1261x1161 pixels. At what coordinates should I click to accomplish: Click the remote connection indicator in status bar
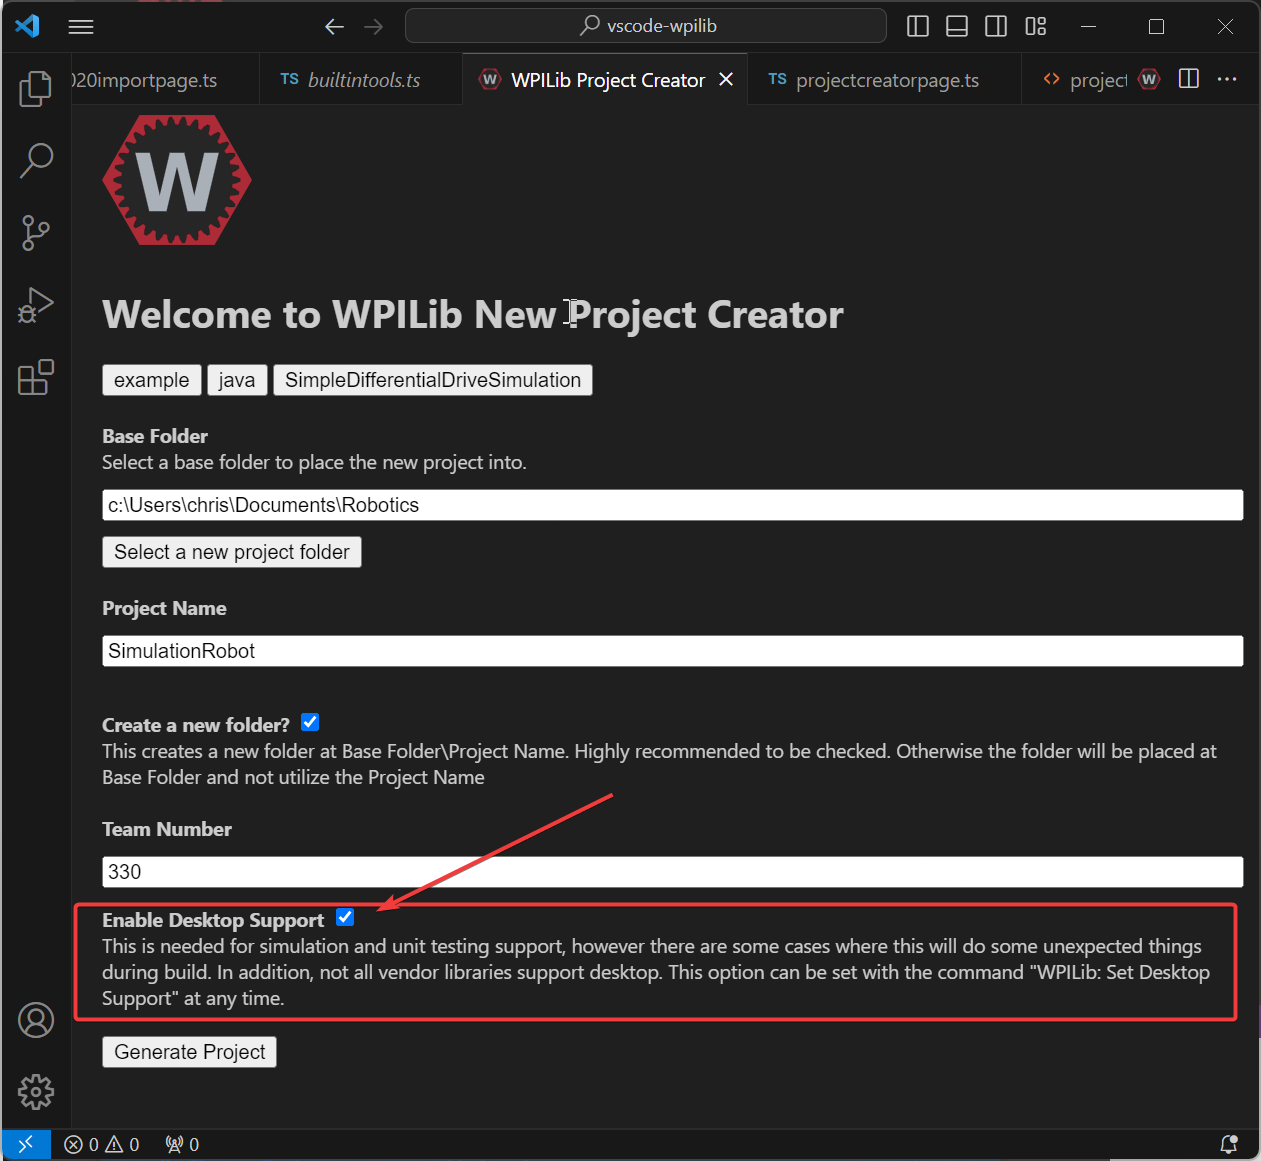(25, 1144)
